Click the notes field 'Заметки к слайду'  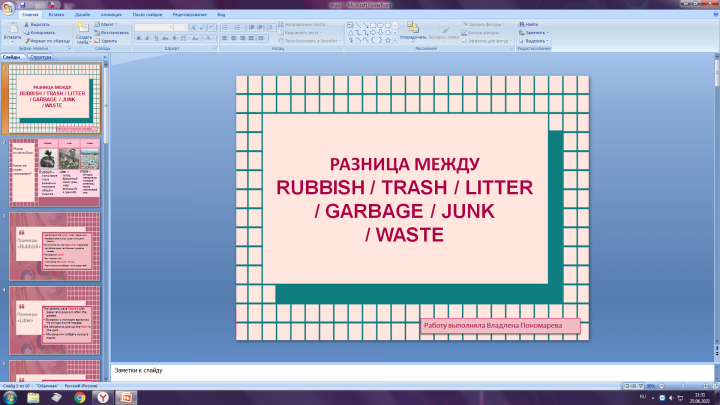coord(412,371)
